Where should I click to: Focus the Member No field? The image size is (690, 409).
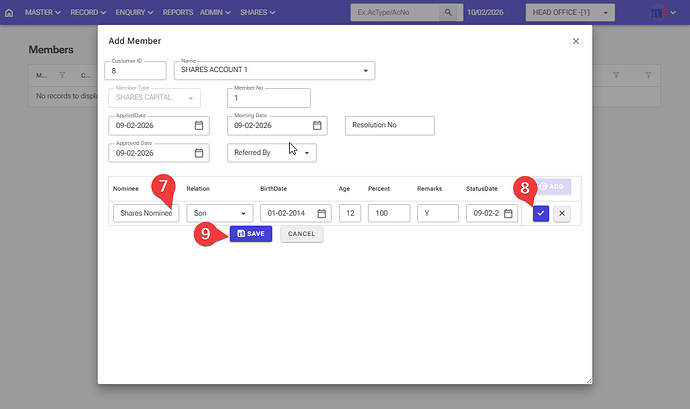(x=268, y=98)
